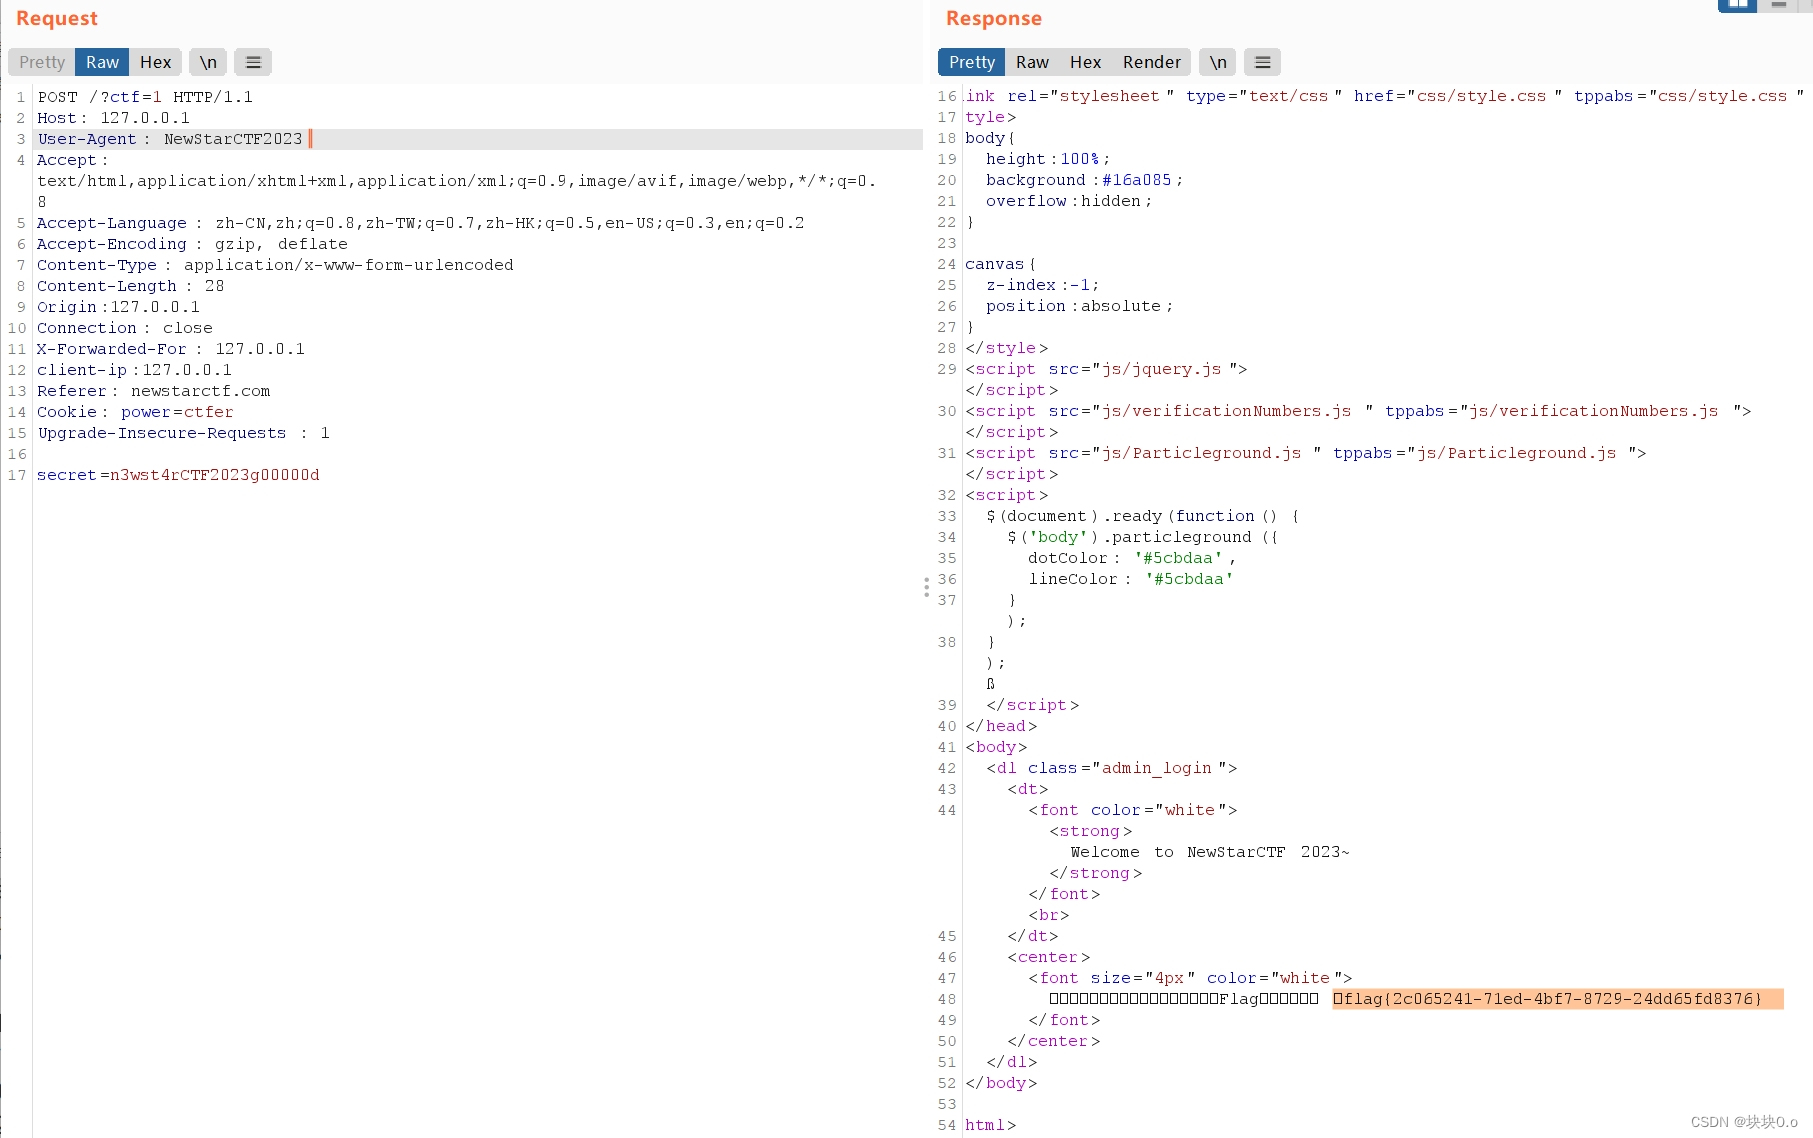Click the position:absolute CSS line

pos(1079,306)
